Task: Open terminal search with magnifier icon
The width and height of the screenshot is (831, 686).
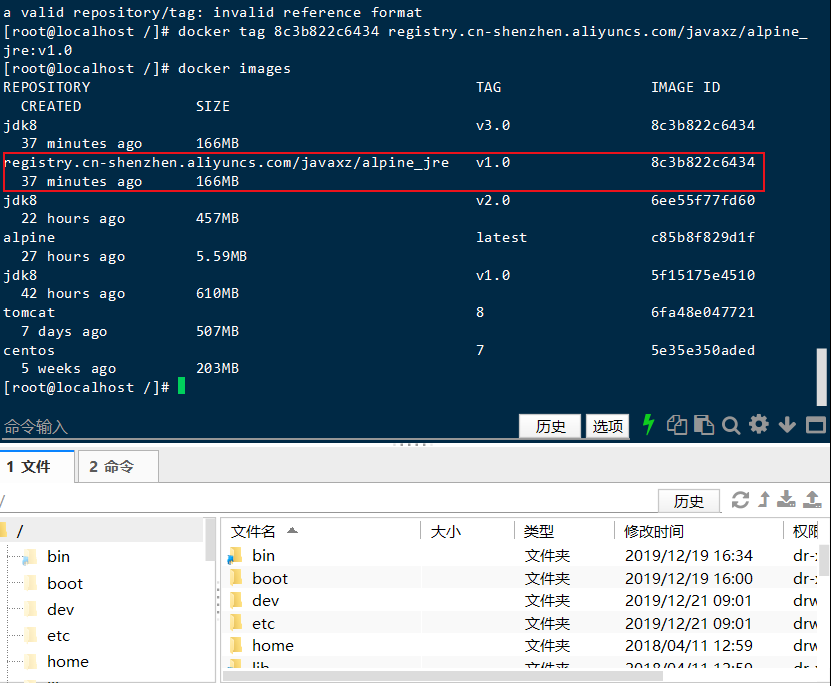Action: 731,425
